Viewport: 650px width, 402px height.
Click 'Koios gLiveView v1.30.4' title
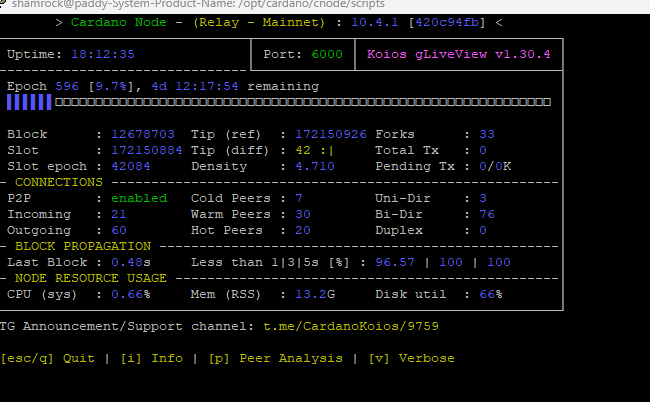[458, 54]
